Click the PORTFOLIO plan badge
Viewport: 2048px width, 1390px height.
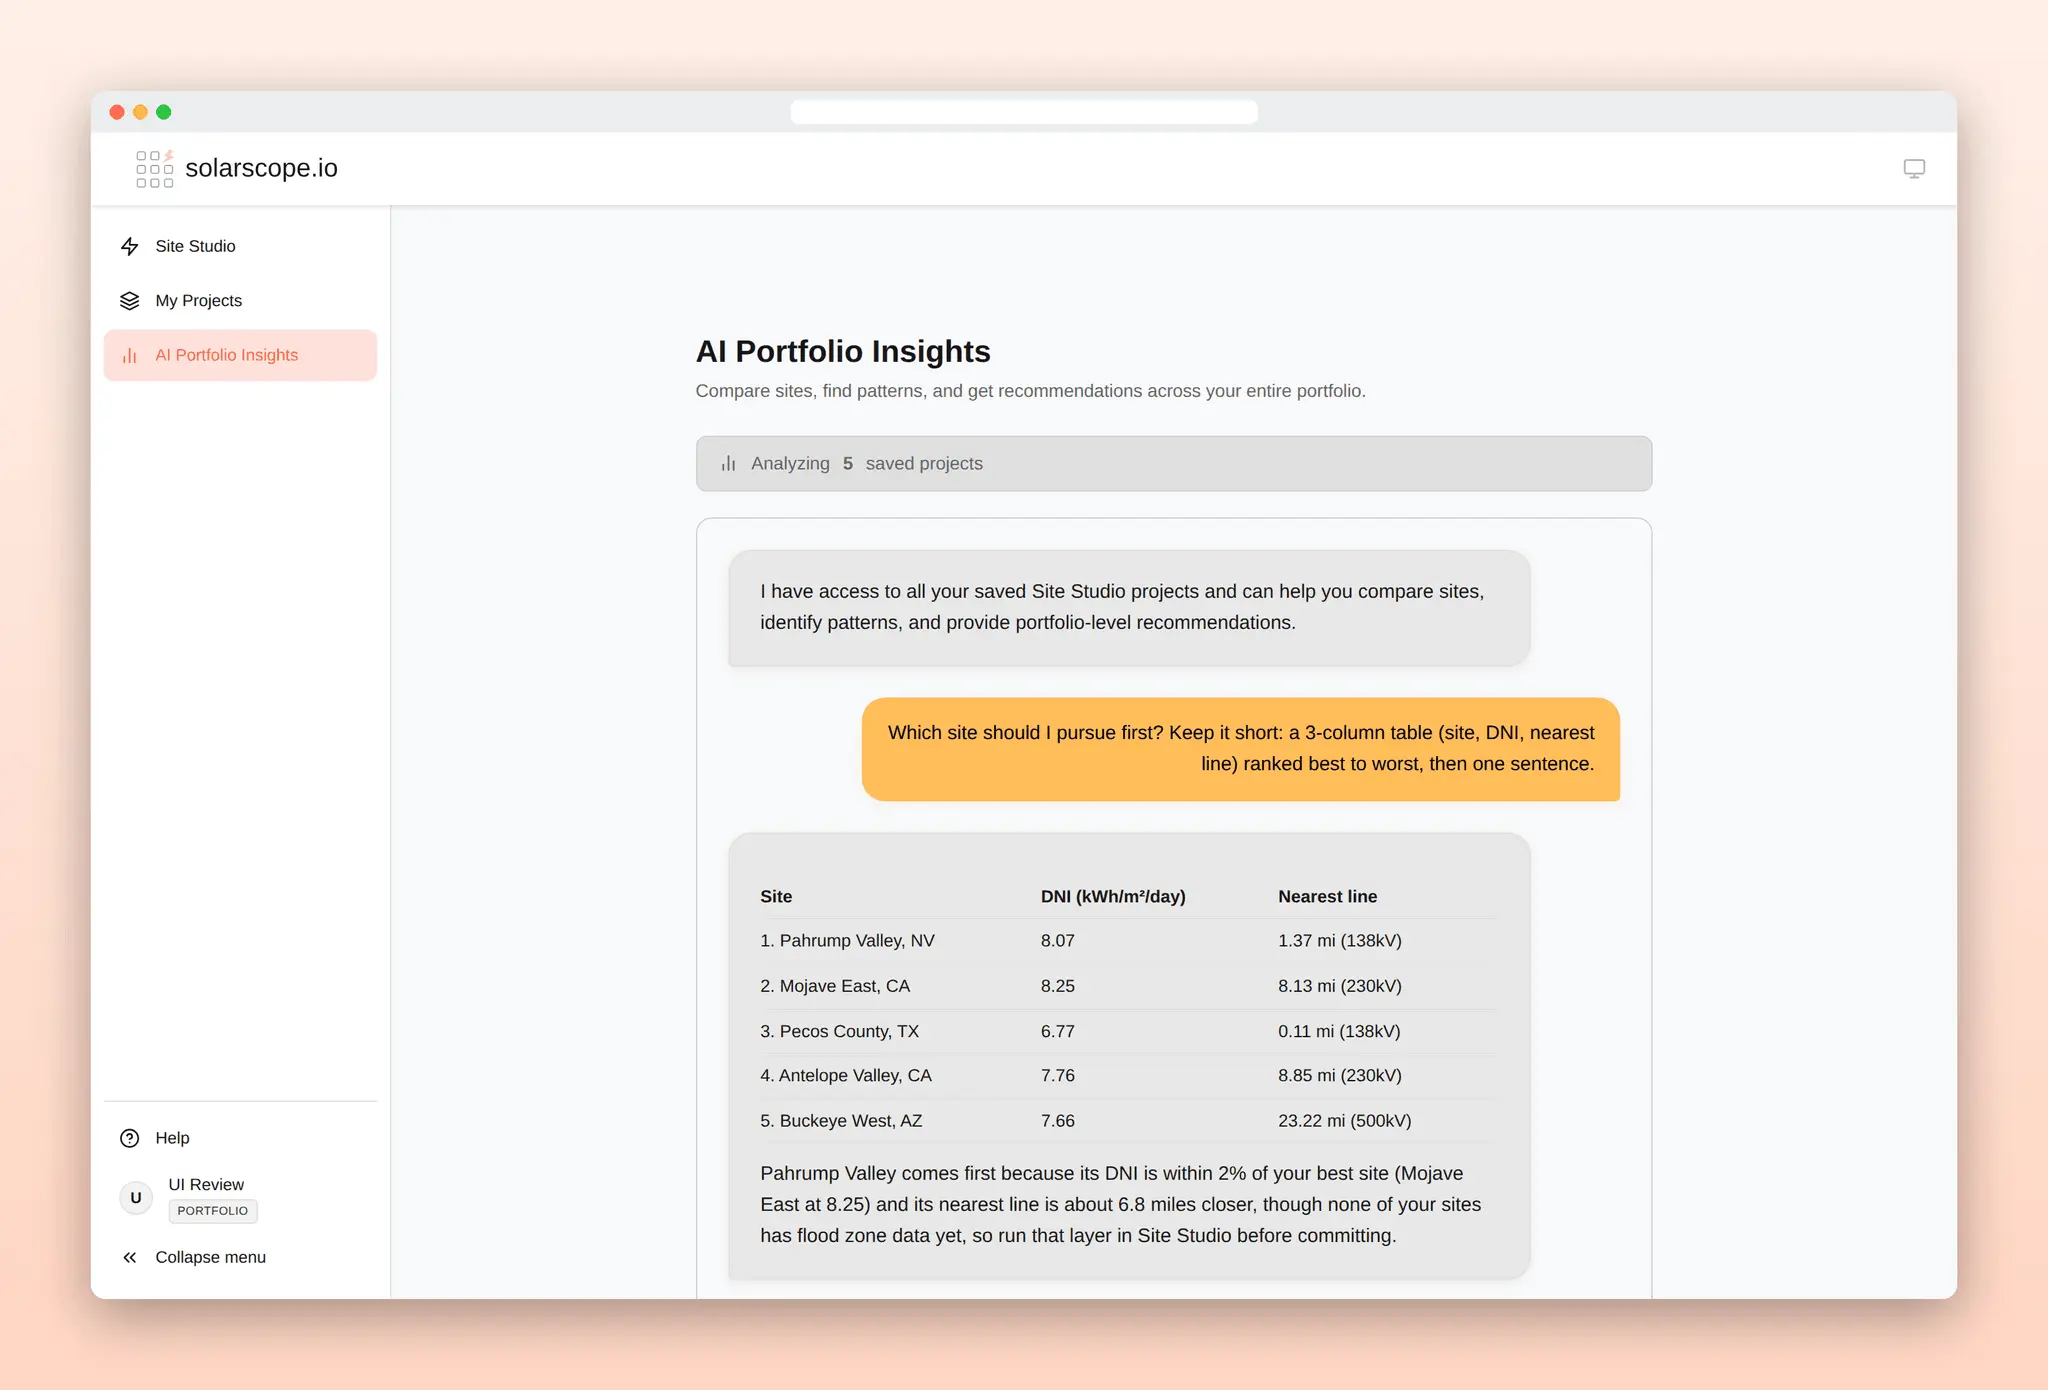(213, 1211)
